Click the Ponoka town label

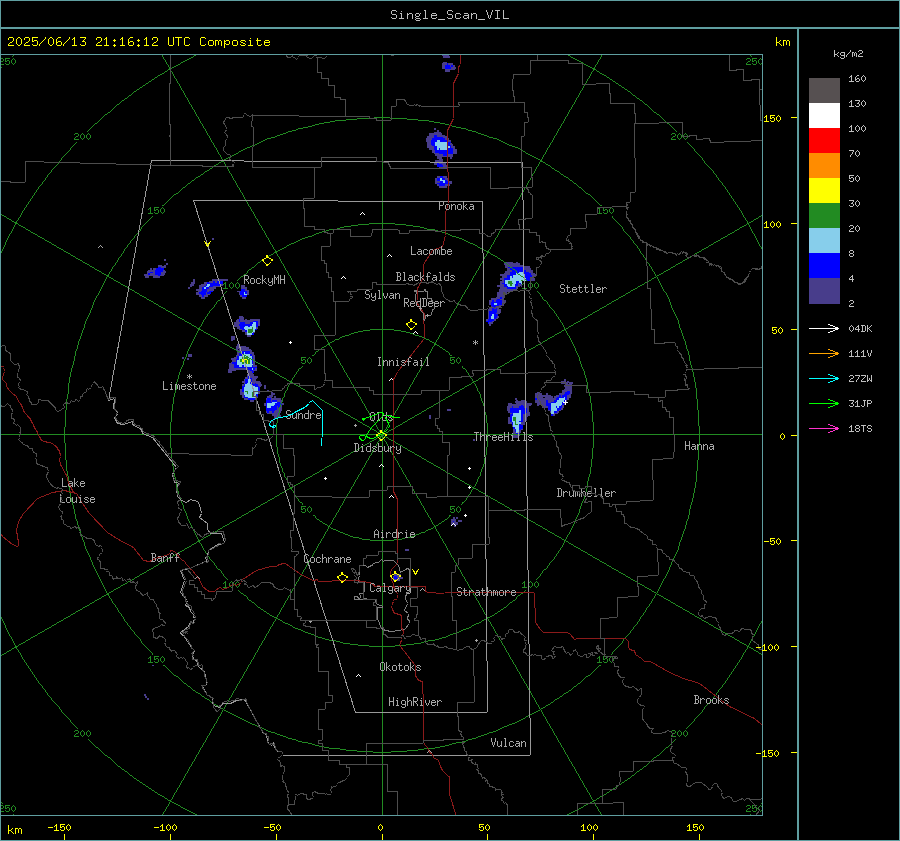pos(456,206)
